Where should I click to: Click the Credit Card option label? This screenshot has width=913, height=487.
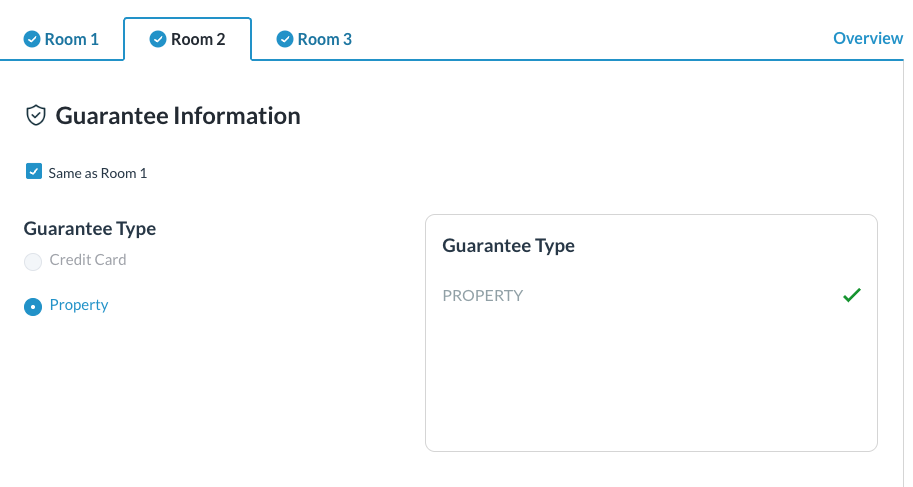pos(88,260)
